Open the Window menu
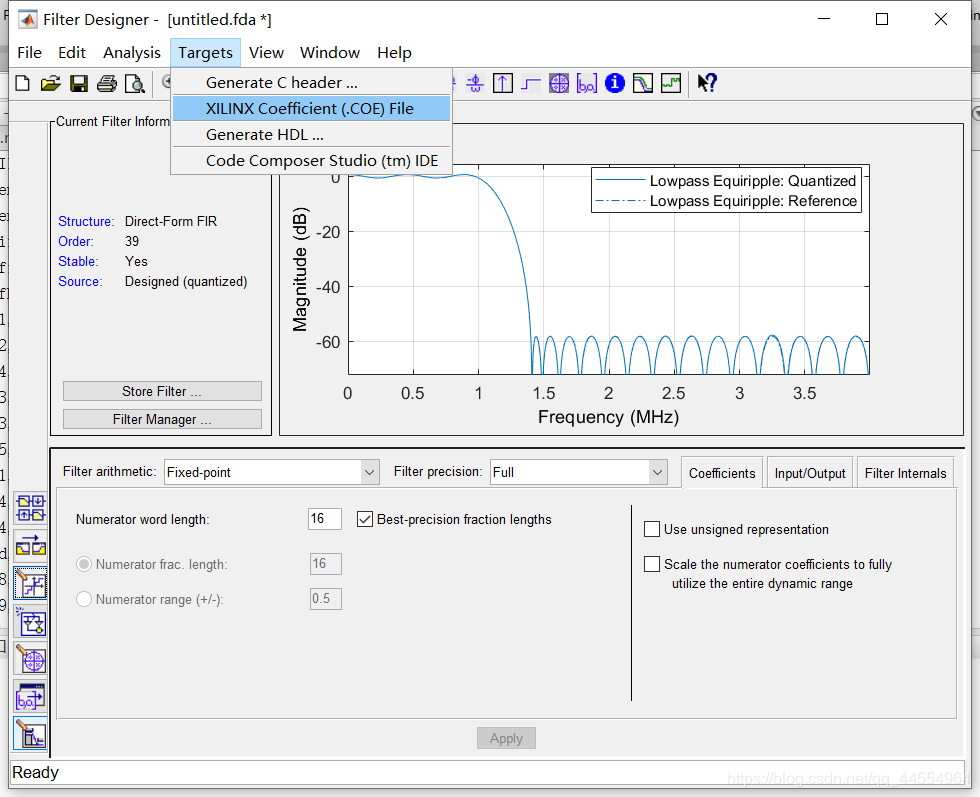The height and width of the screenshot is (797, 980). [x=330, y=53]
